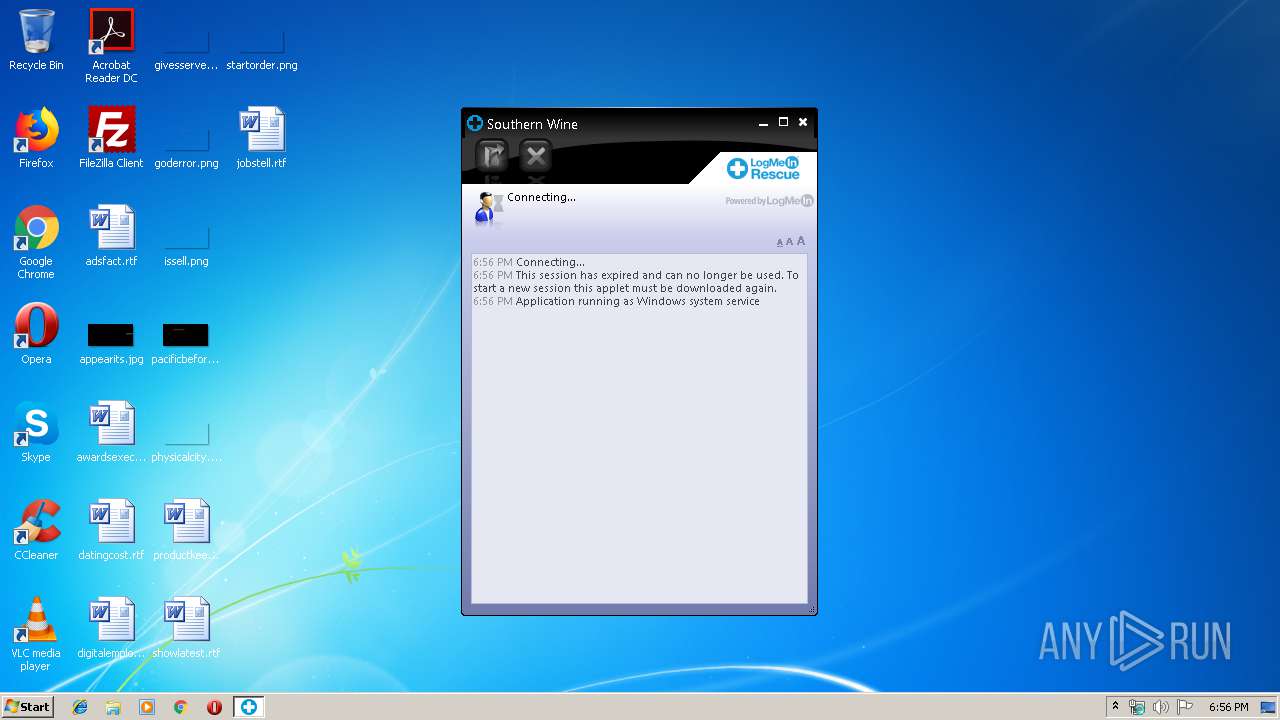Select jobstell.rtf file on desktop
Screen dimensions: 1280x720
pyautogui.click(x=261, y=138)
